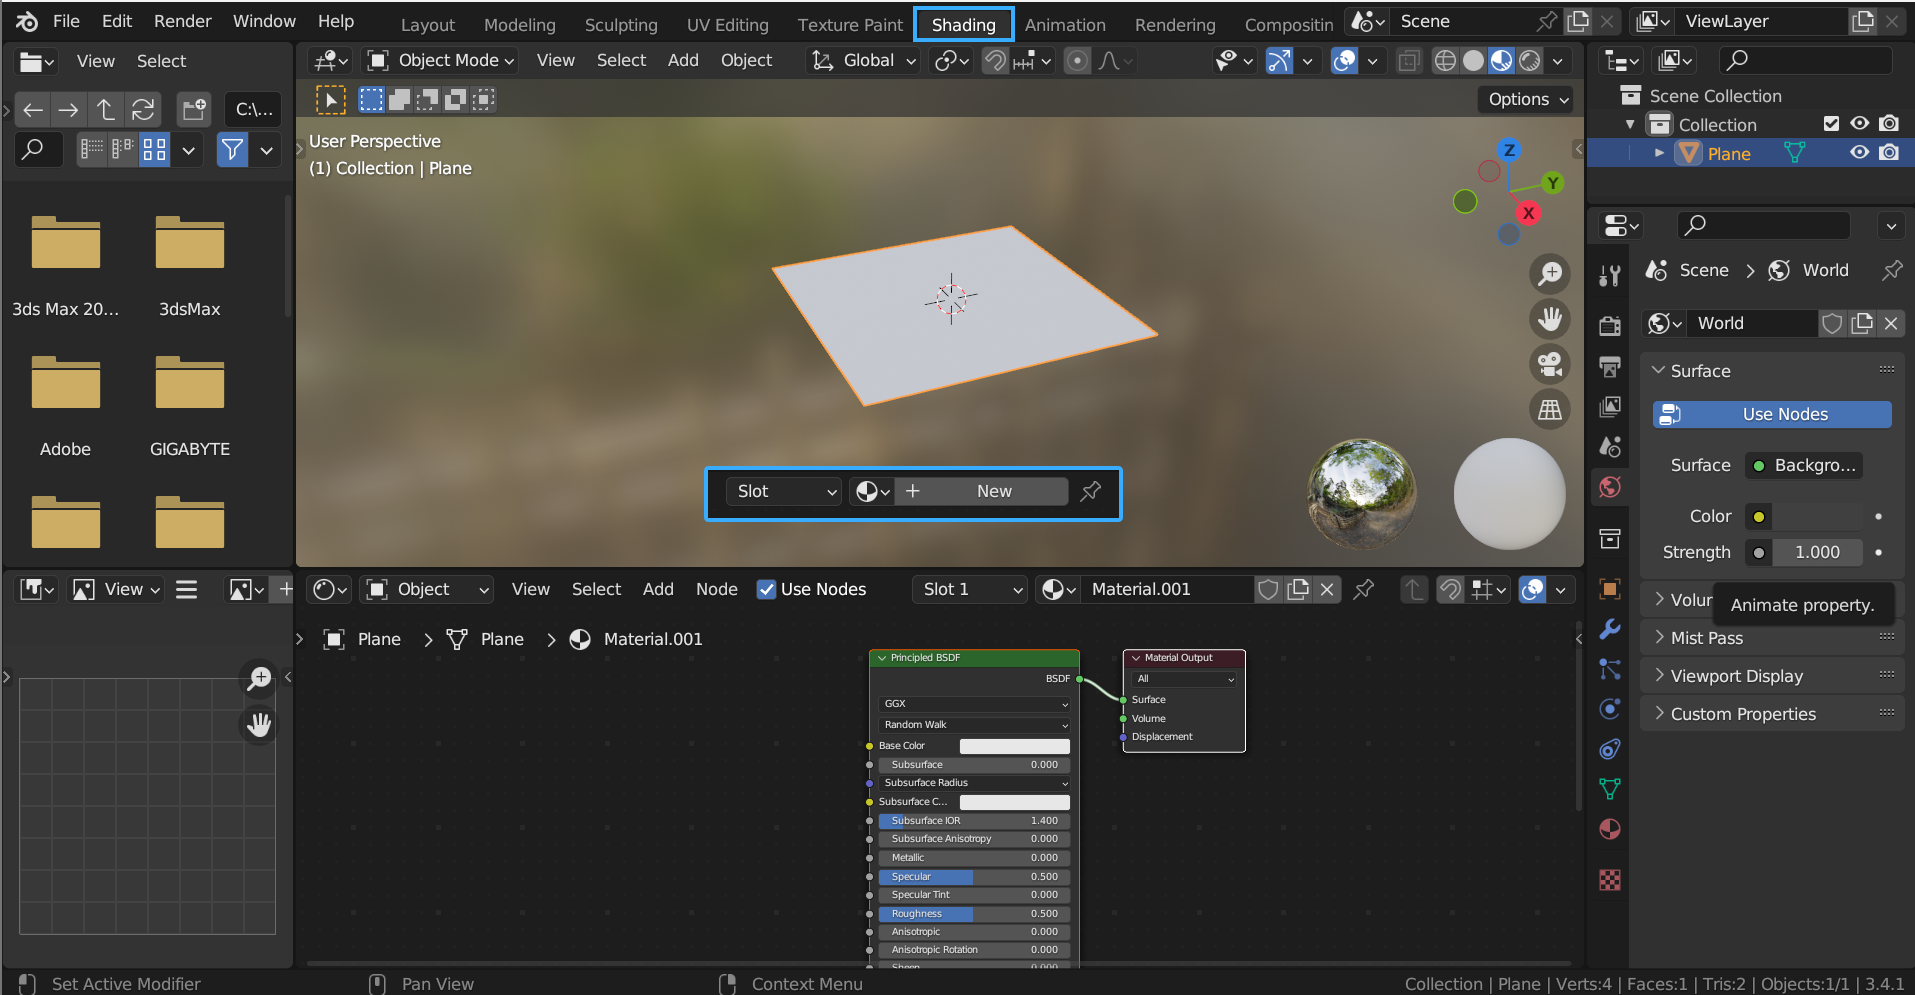Open Object Data properties green triangle icon
Screen dimensions: 1915x995
1610,789
